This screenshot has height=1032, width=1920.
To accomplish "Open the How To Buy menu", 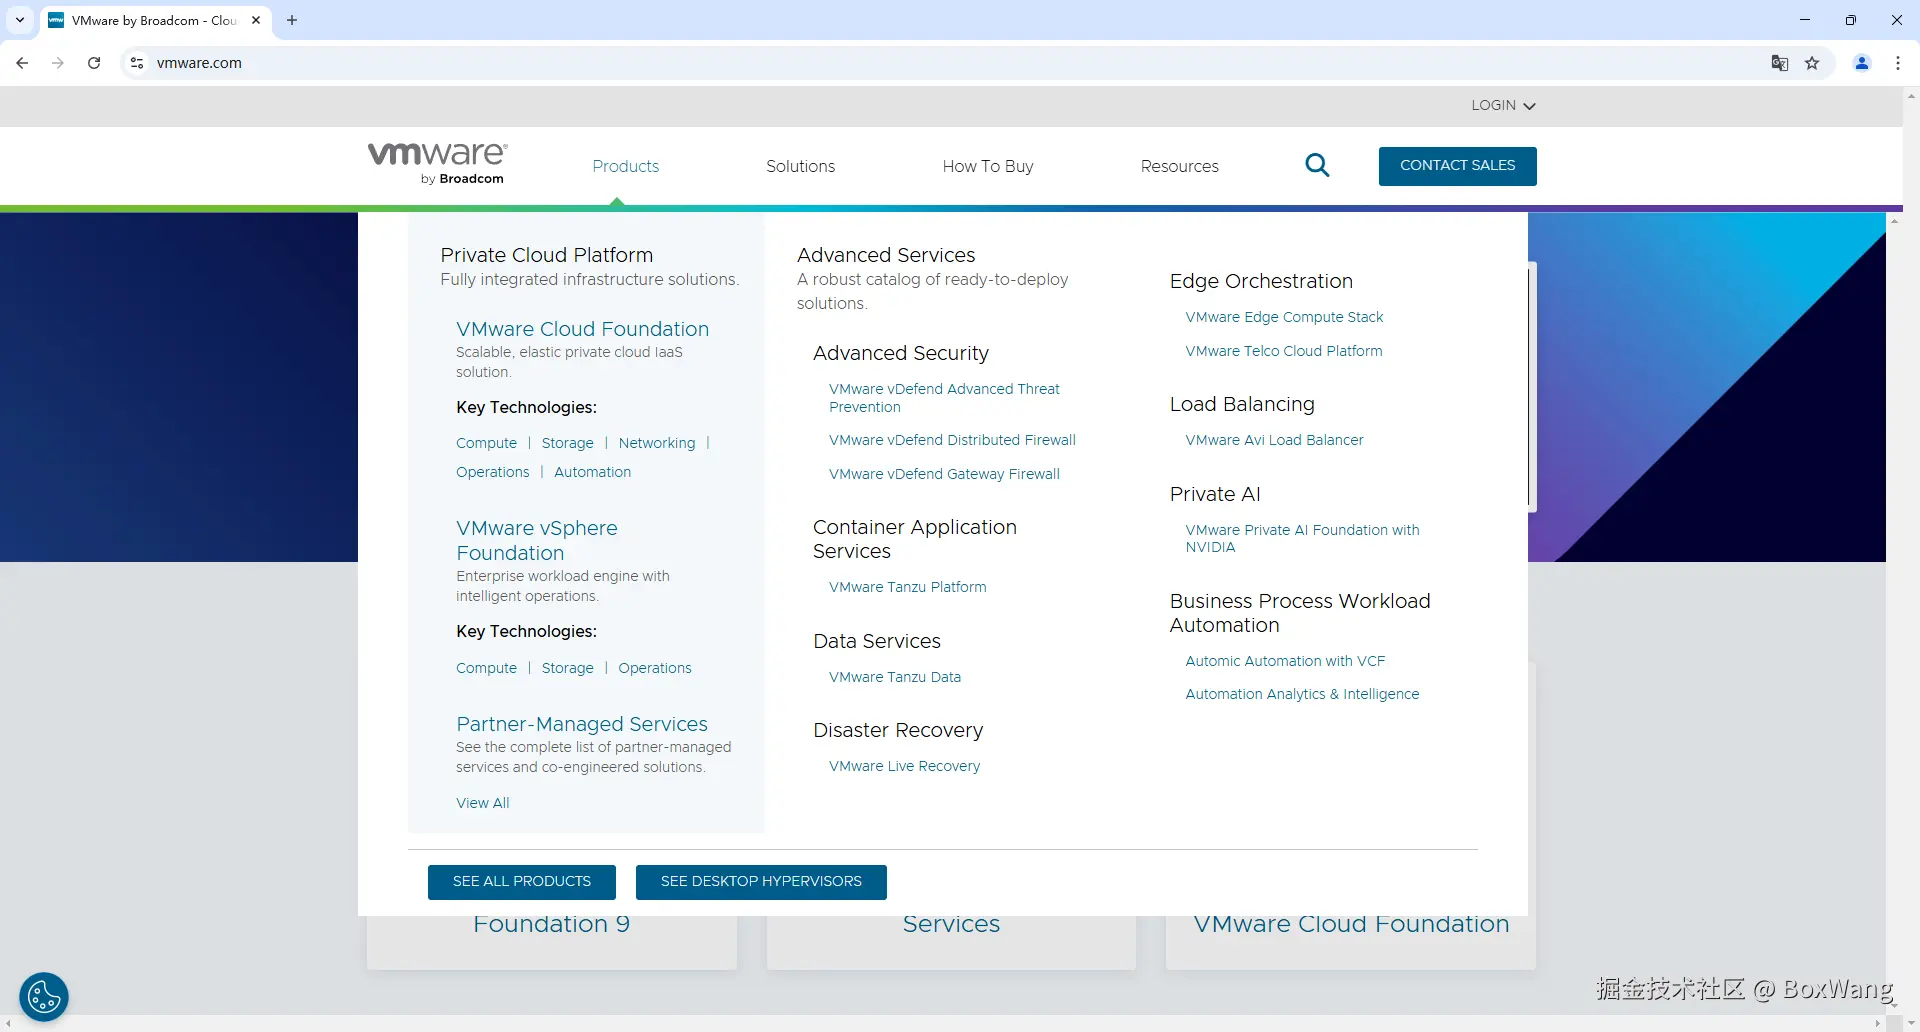I will tap(988, 166).
